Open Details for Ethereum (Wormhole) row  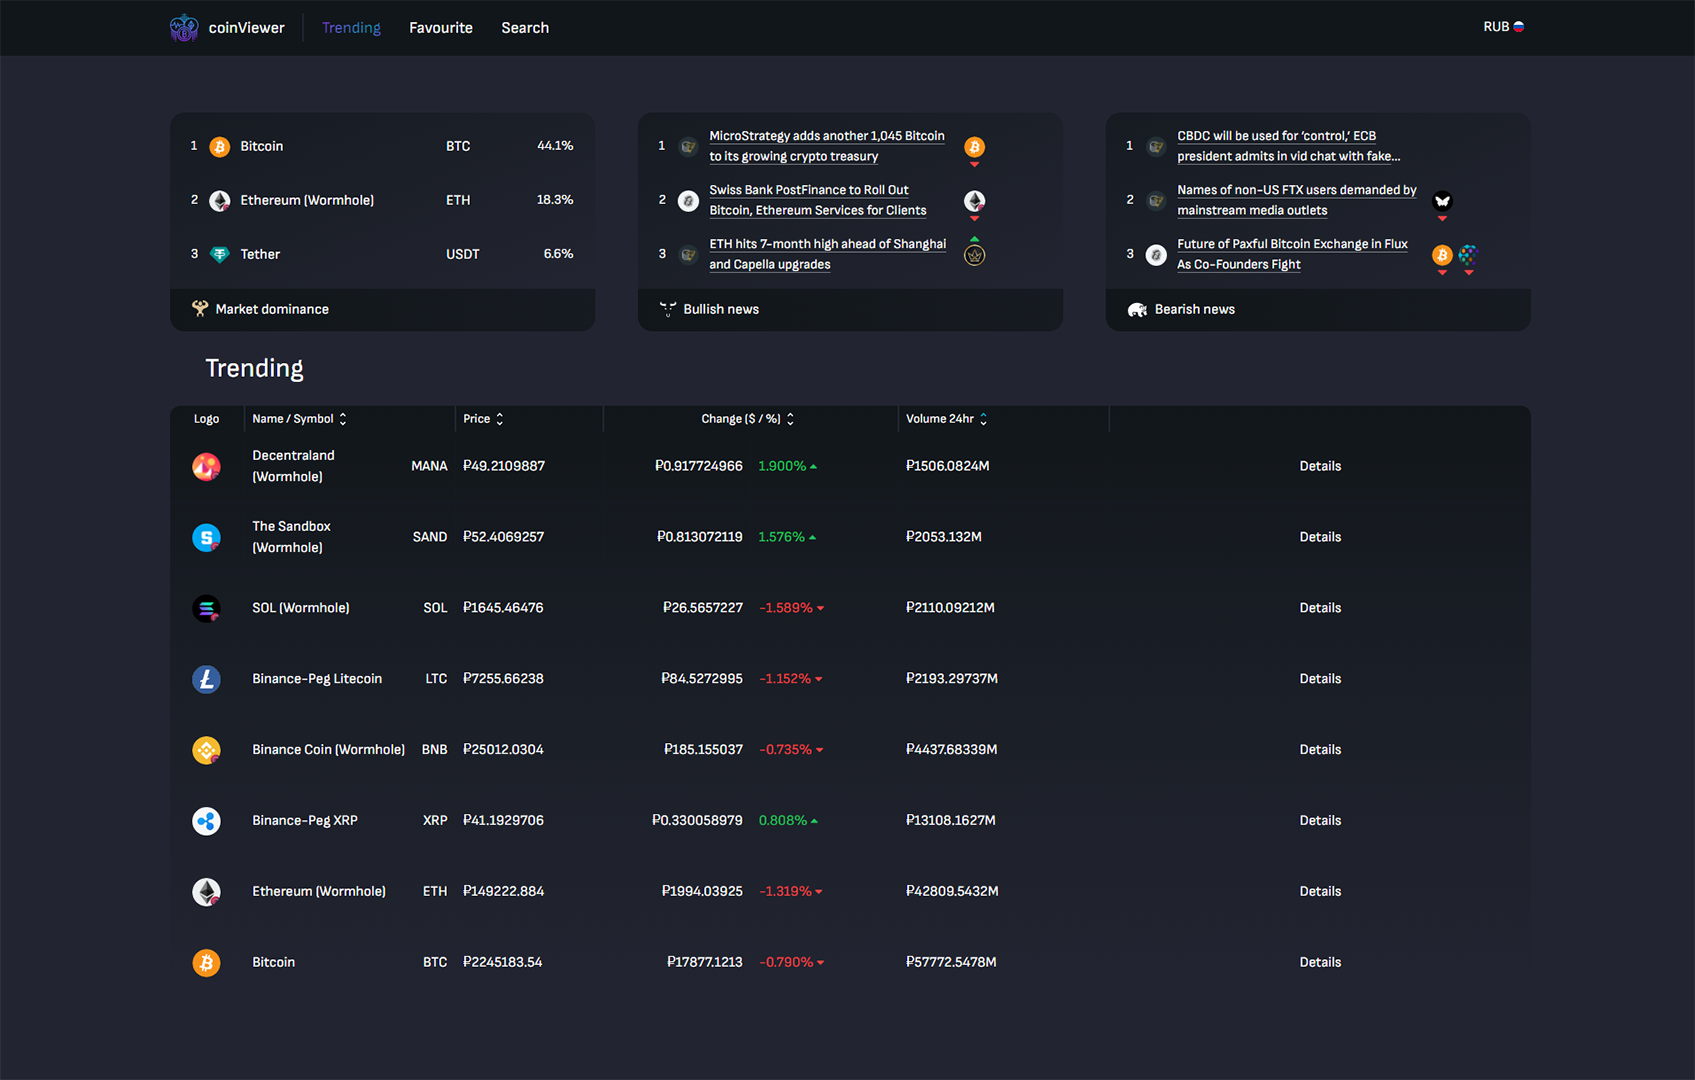tap(1320, 892)
